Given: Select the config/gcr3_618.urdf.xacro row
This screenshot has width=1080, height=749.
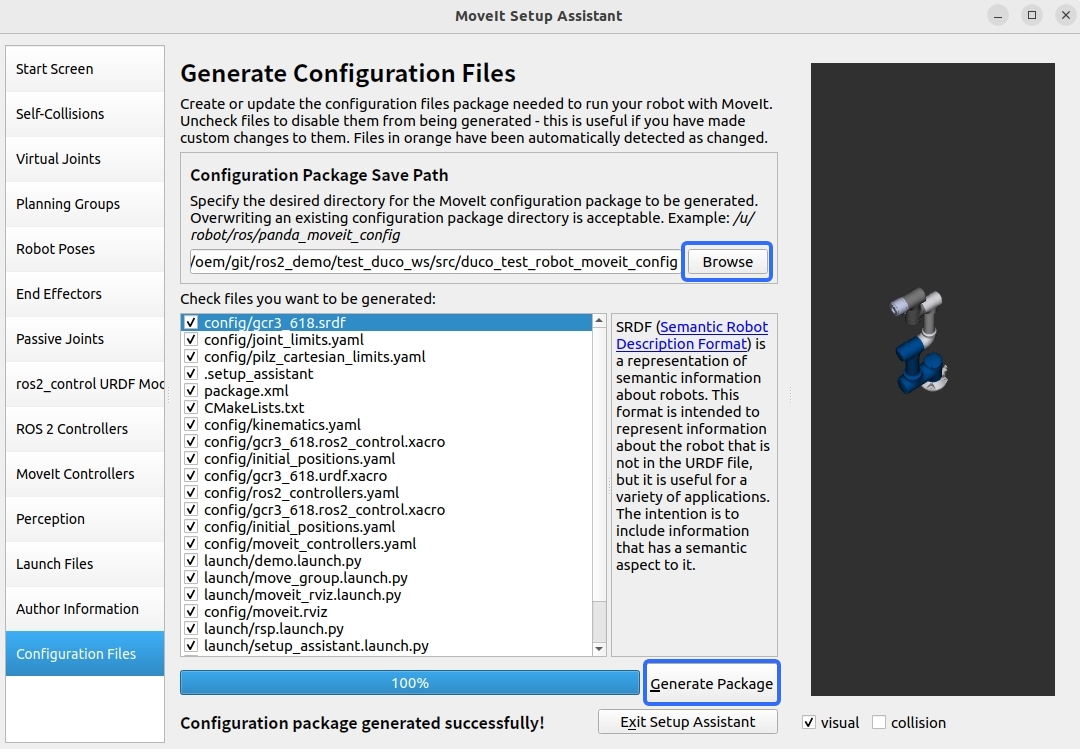Looking at the screenshot, I should tap(386, 476).
